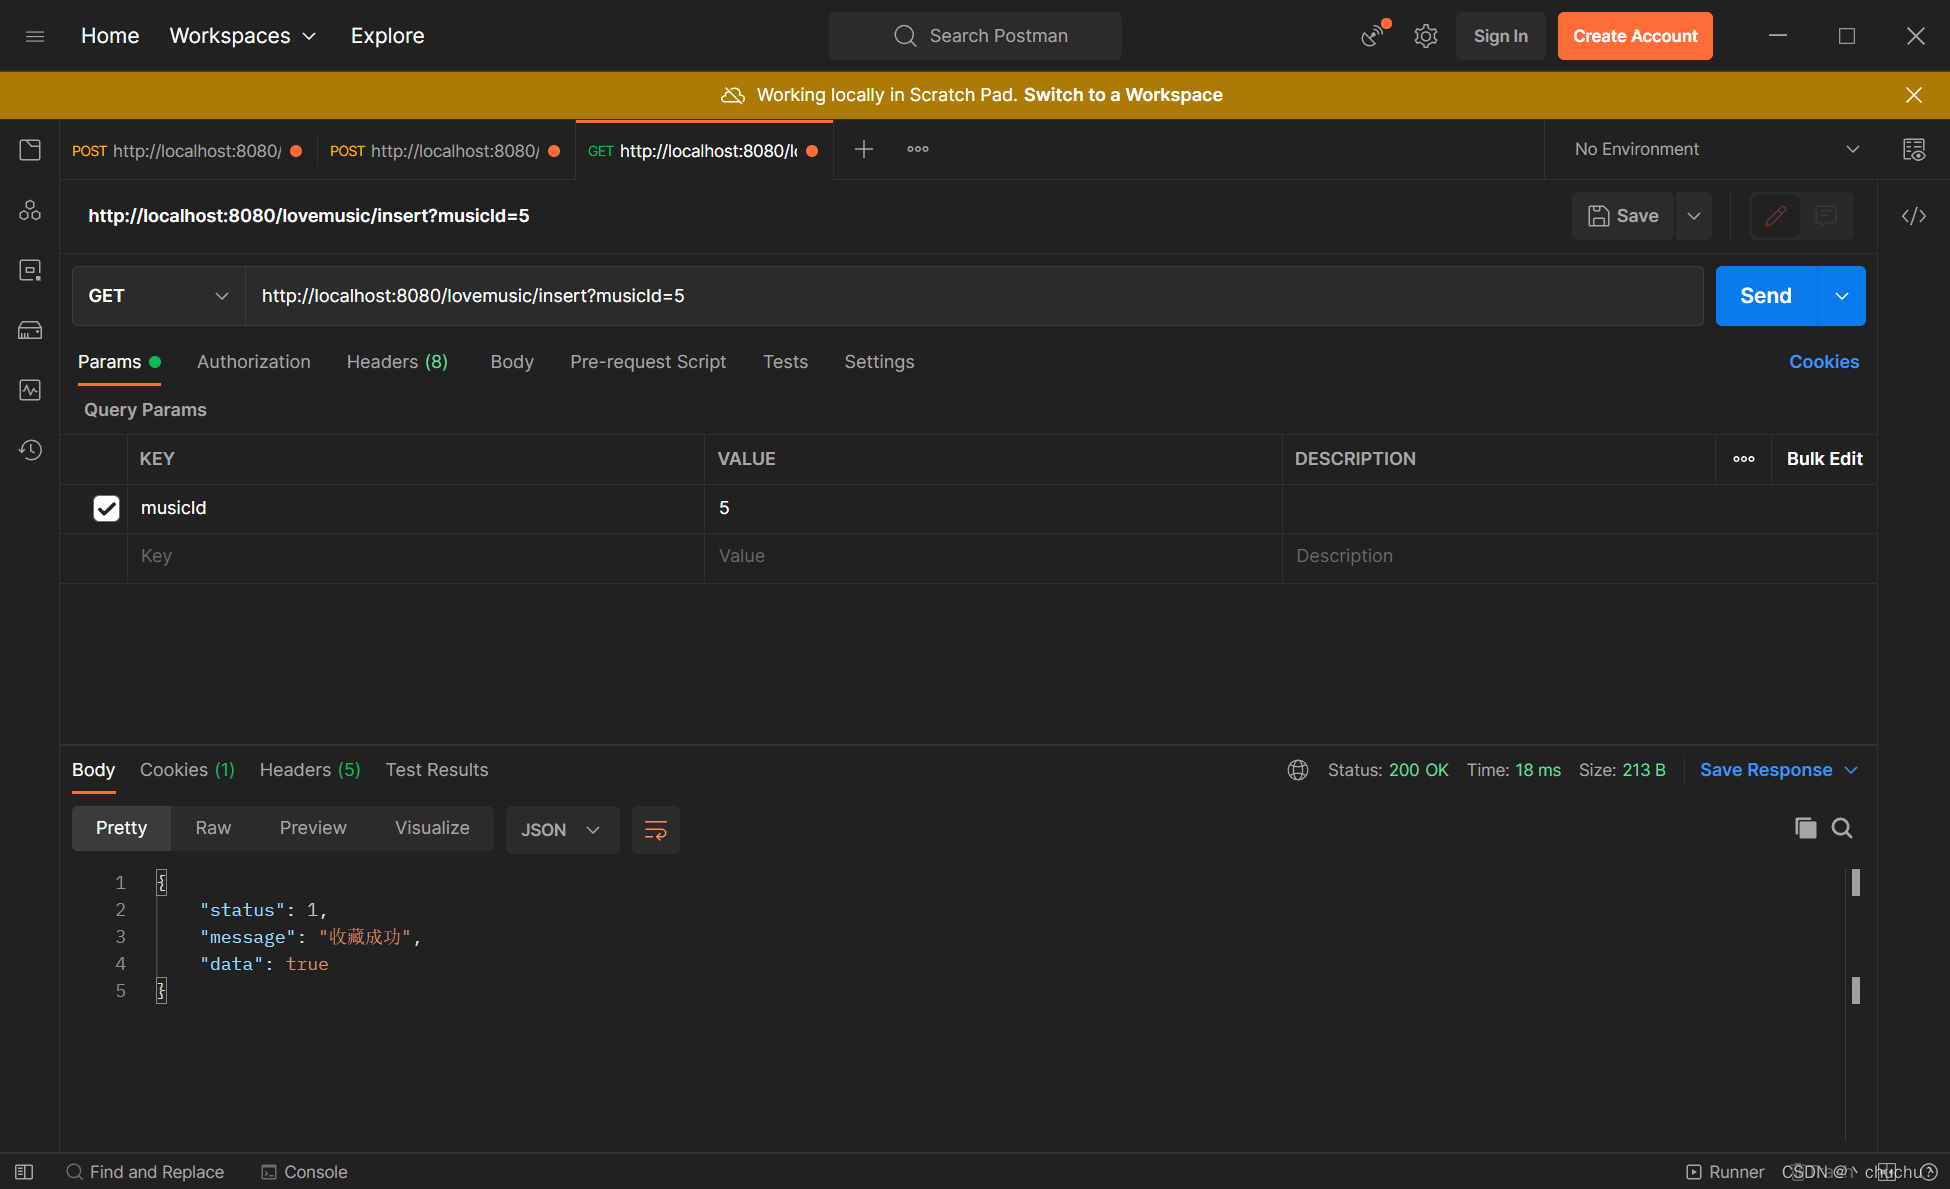The width and height of the screenshot is (1950, 1189).
Task: Click the Cookies link
Action: point(1823,362)
